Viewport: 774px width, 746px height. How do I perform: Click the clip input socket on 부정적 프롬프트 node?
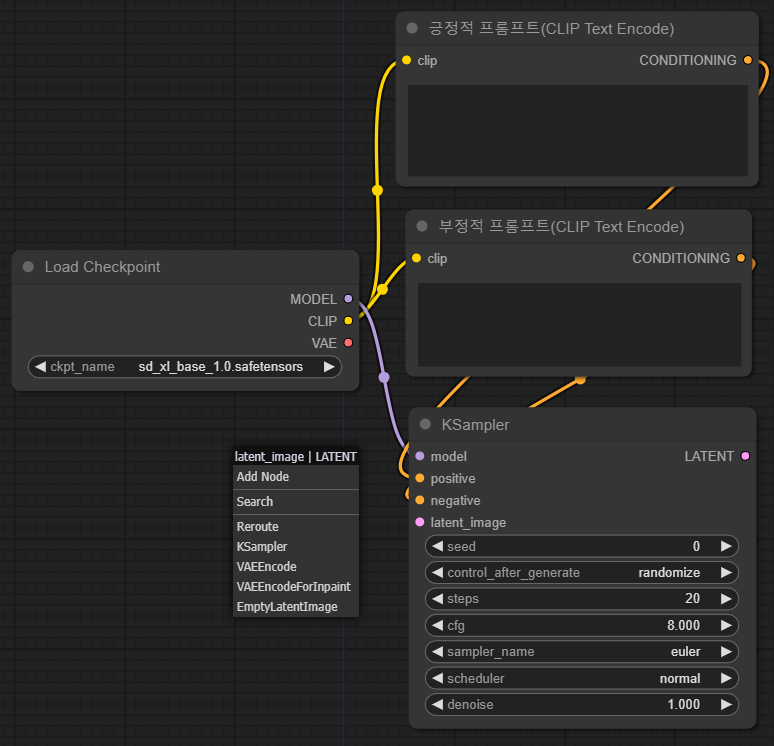click(x=416, y=258)
